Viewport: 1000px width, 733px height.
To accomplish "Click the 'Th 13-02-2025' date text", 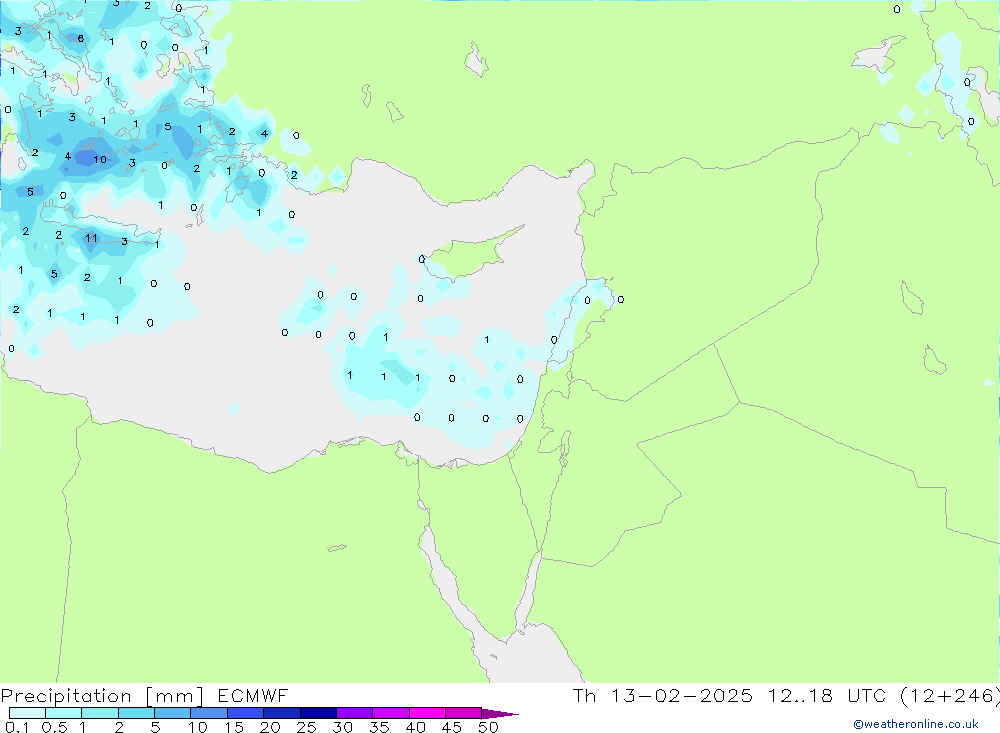I will pyautogui.click(x=663, y=696).
